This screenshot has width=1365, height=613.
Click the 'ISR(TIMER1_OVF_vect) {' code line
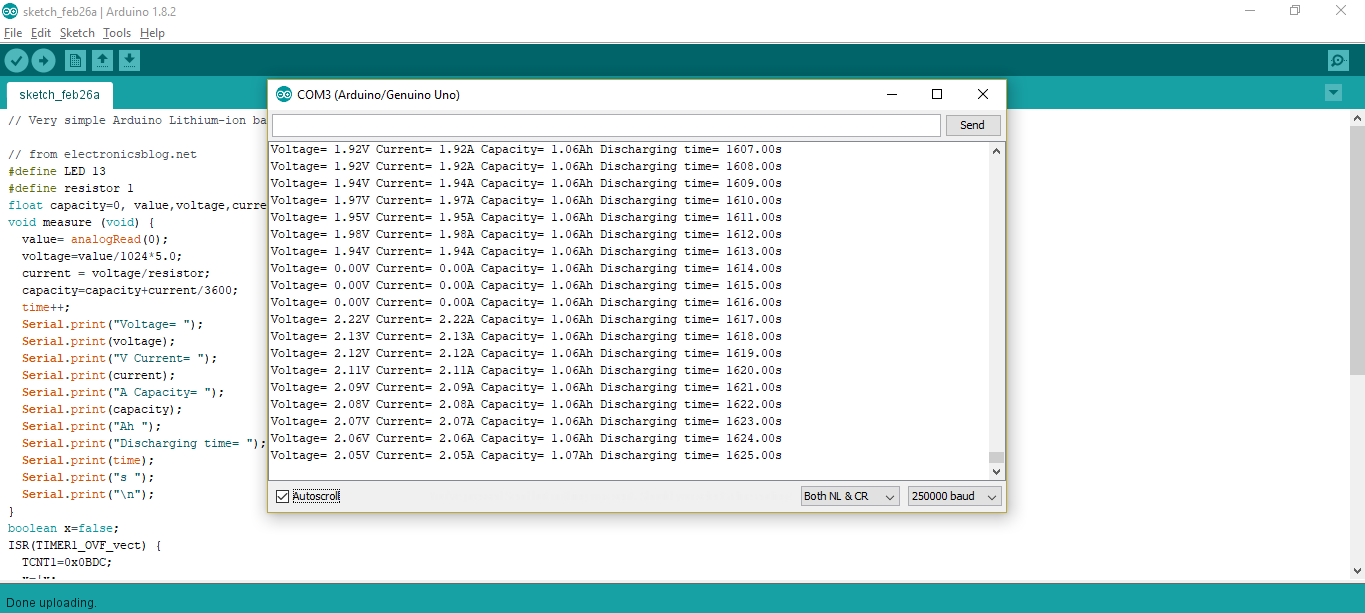(x=85, y=545)
